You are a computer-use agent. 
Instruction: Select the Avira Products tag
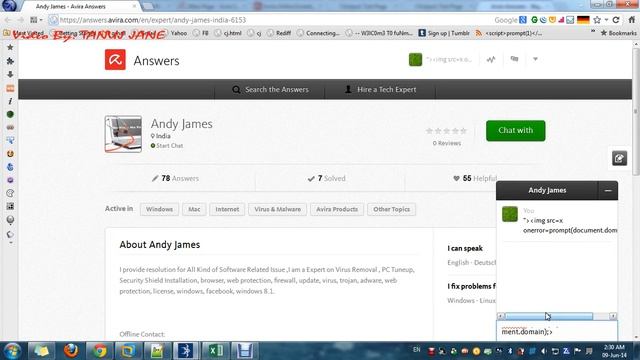[x=337, y=209]
